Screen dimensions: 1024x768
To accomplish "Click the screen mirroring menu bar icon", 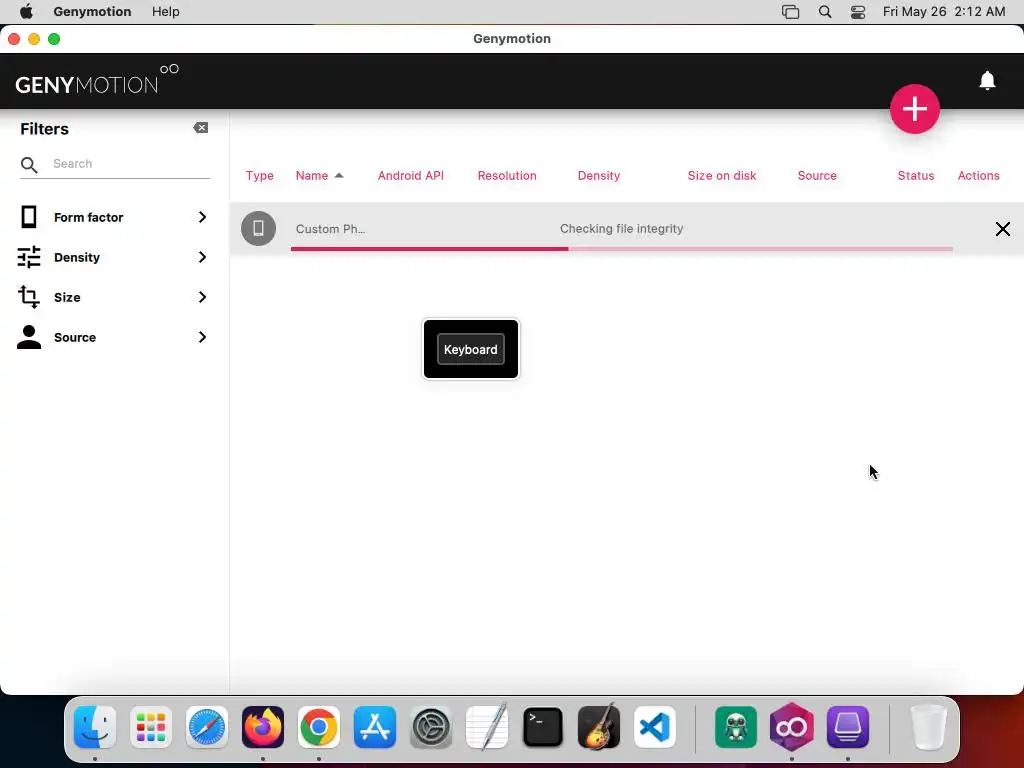I will 790,12.
